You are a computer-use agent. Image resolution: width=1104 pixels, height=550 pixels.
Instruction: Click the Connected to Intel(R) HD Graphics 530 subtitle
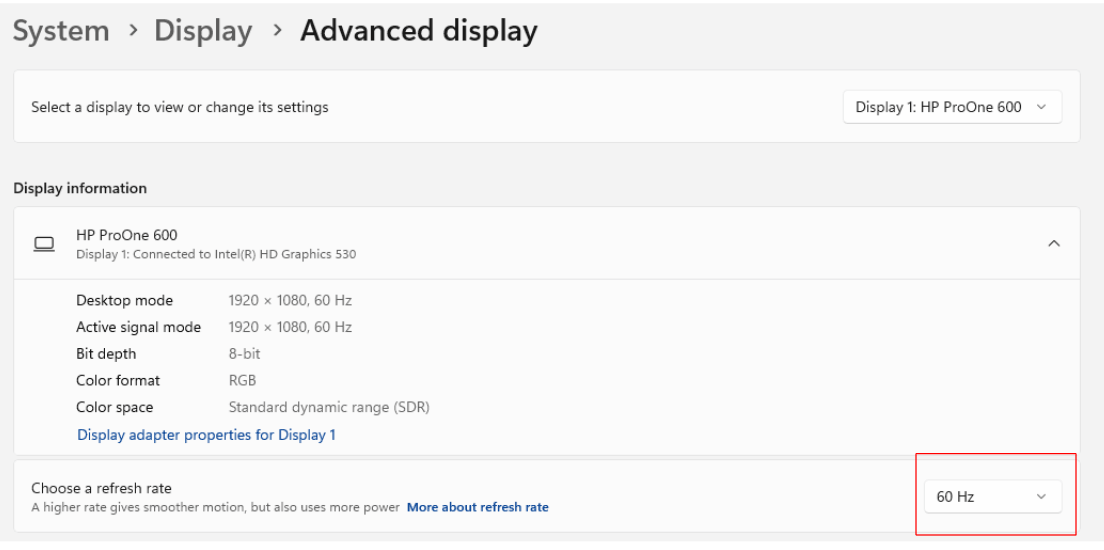(216, 254)
